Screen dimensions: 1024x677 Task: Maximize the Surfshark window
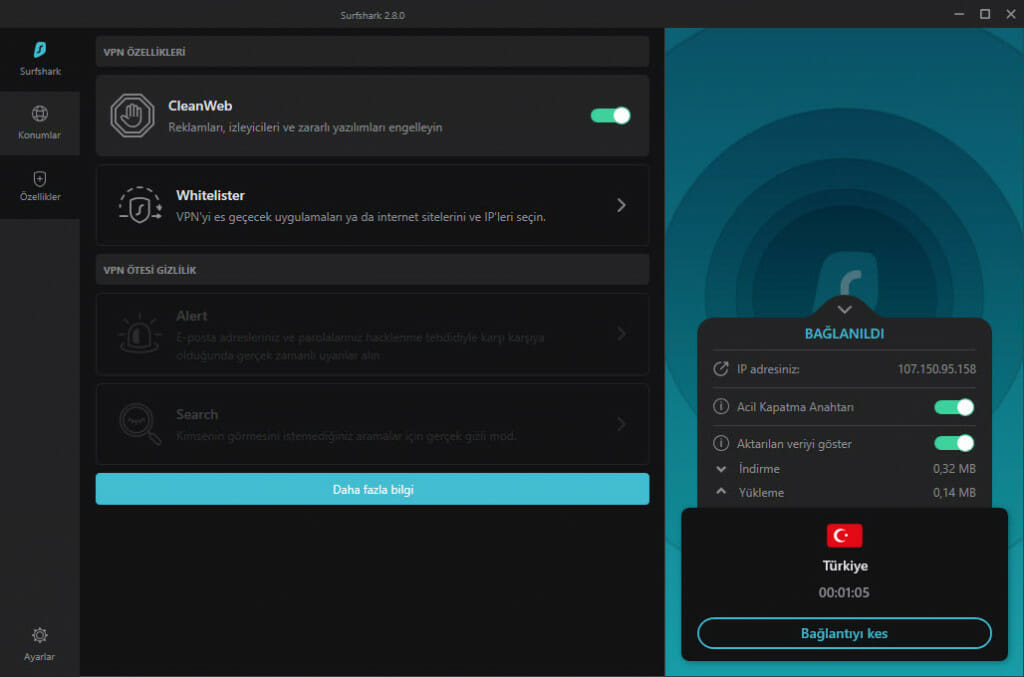click(x=985, y=14)
